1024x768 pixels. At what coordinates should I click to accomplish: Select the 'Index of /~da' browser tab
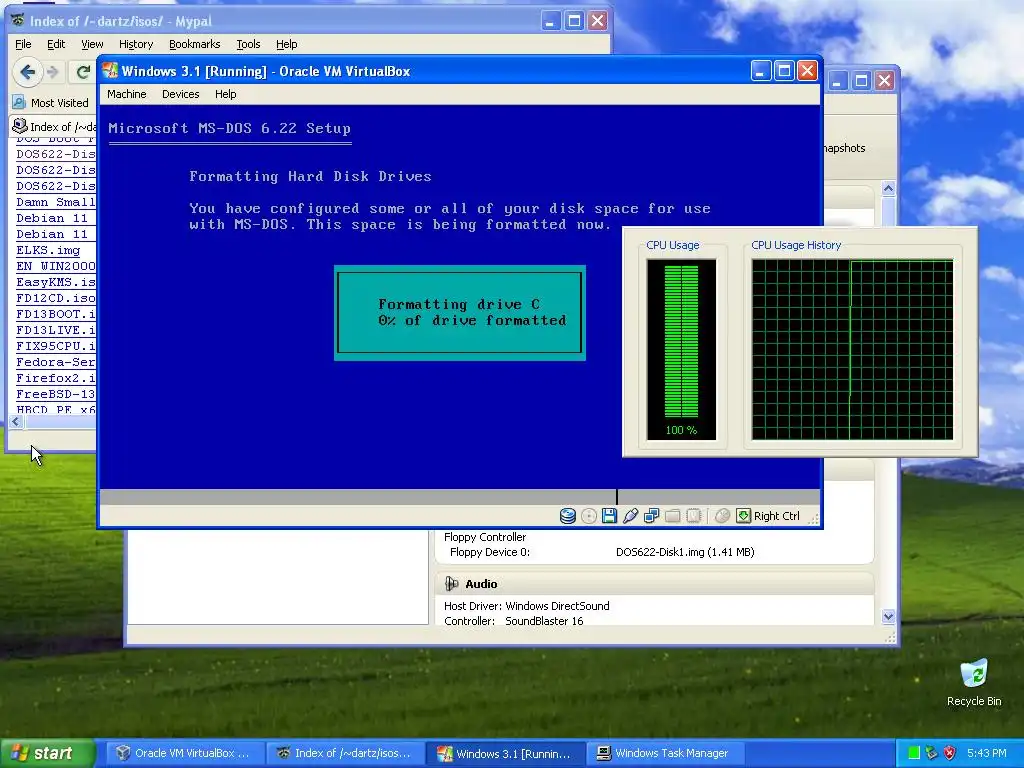(x=54, y=127)
